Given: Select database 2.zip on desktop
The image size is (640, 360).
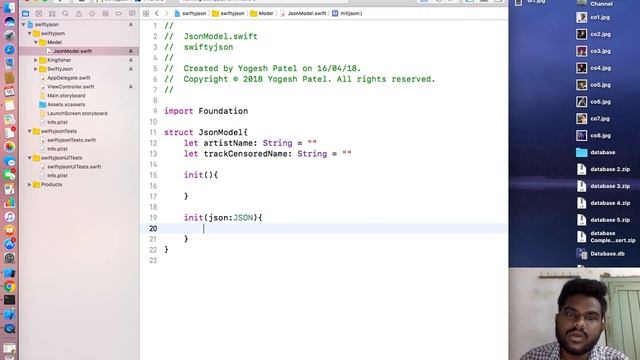Looking at the screenshot, I should point(603,169).
